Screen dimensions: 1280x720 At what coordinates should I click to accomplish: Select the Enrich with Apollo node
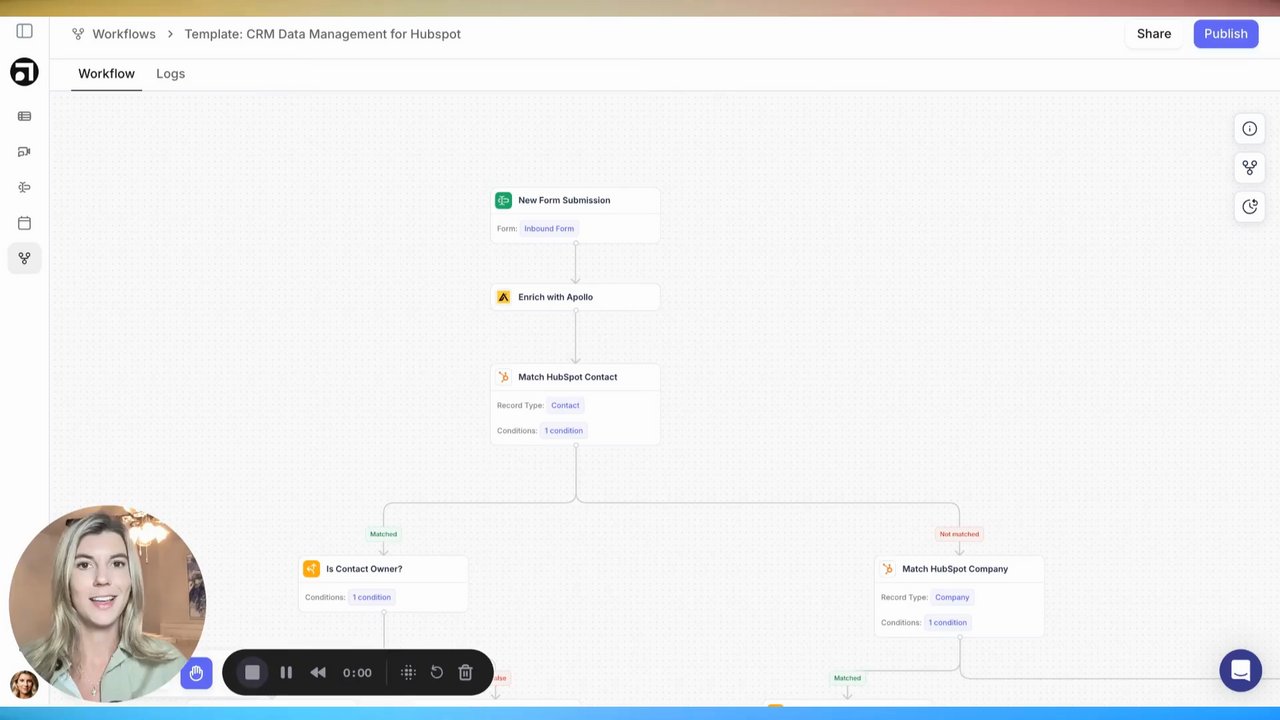point(575,297)
